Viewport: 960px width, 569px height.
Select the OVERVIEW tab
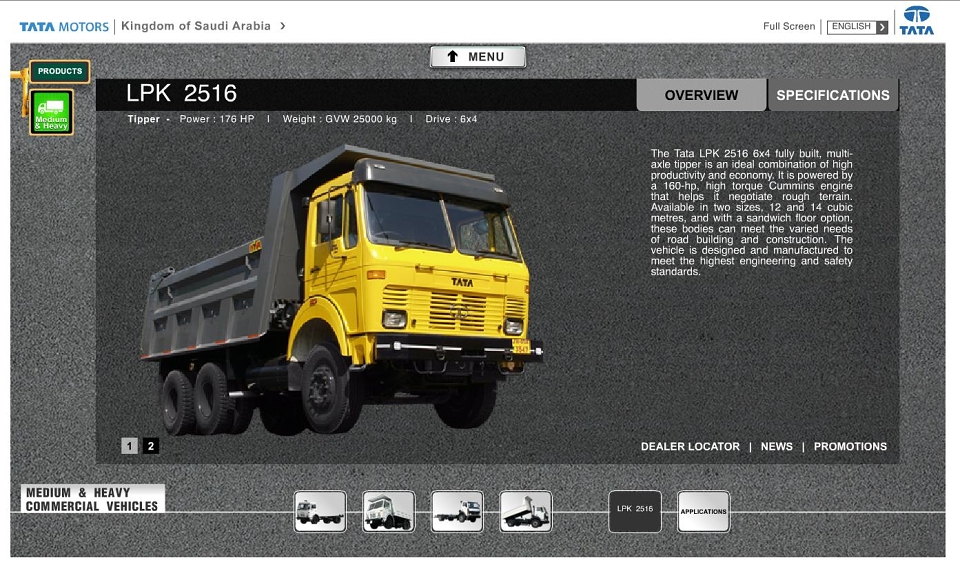[702, 95]
